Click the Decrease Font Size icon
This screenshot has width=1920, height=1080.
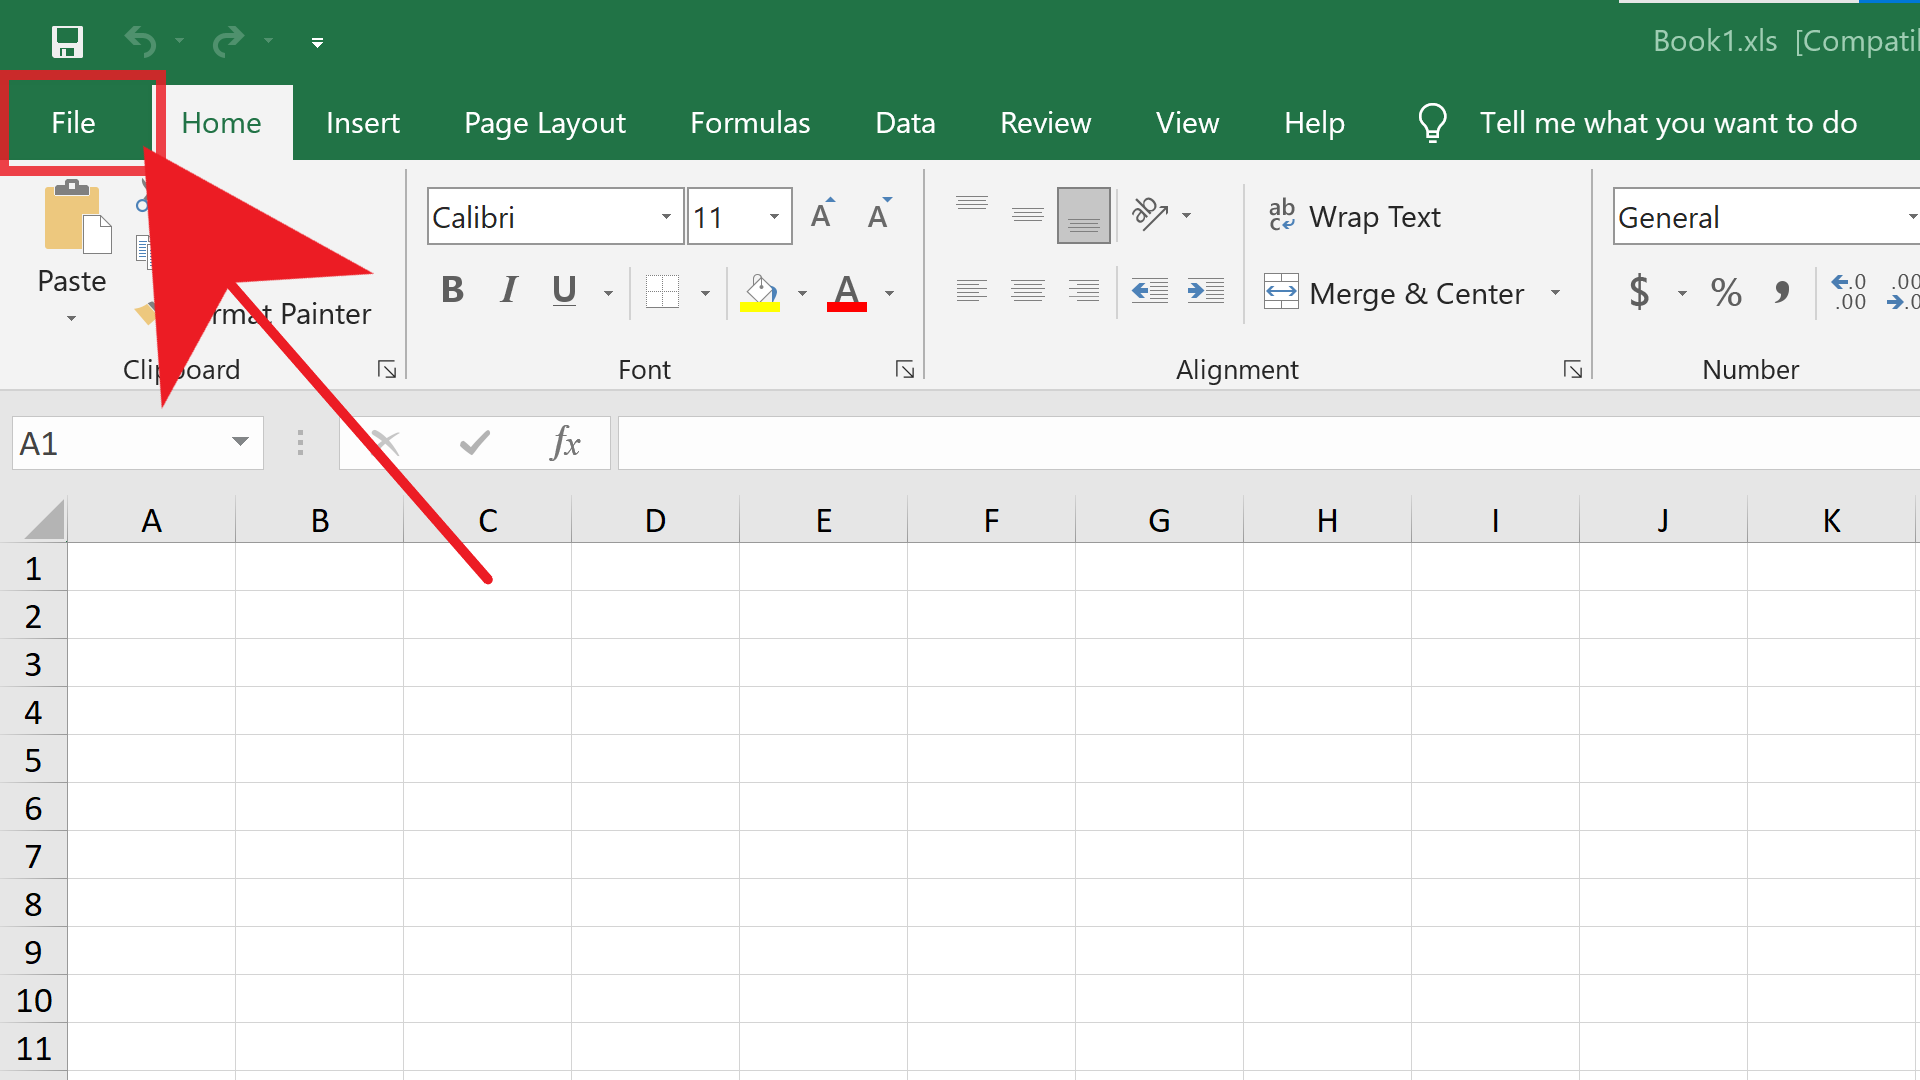point(879,215)
